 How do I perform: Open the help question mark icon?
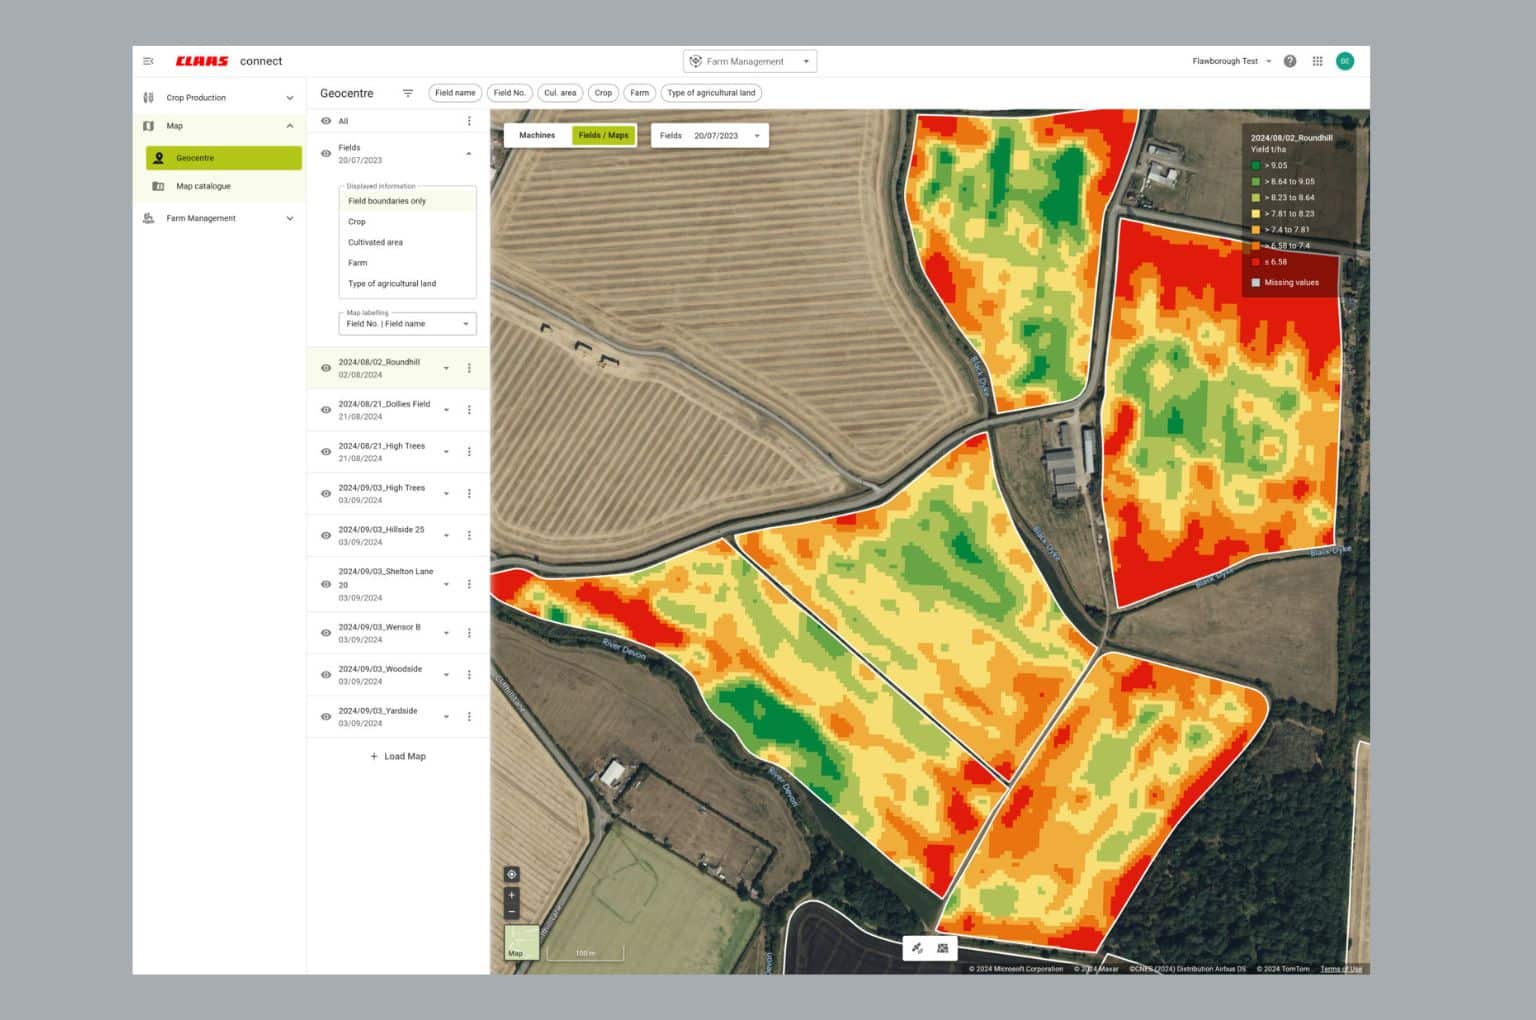point(1290,61)
